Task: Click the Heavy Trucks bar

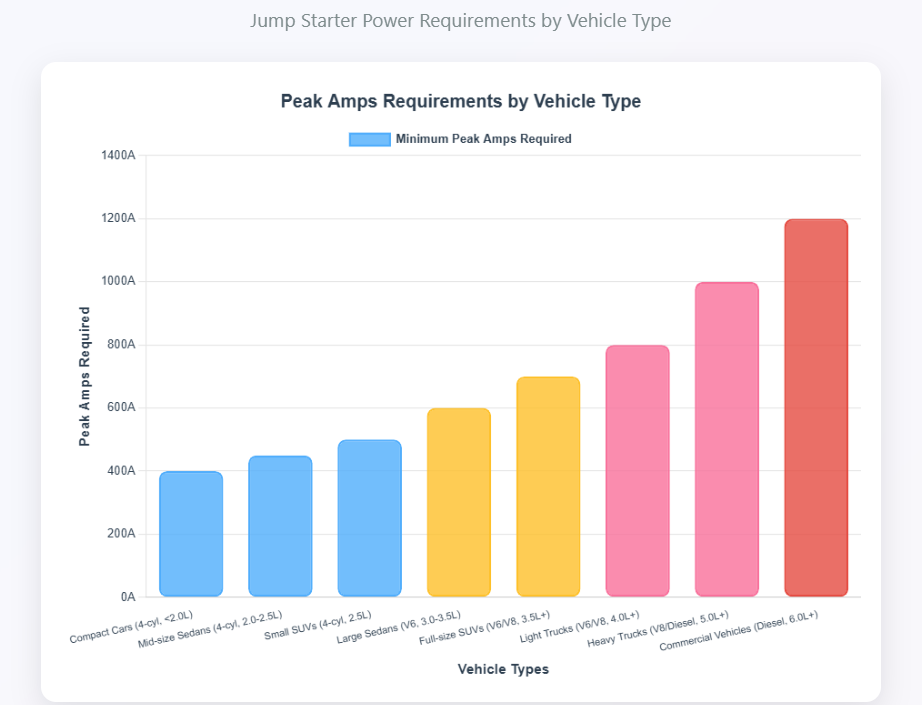Action: coord(727,439)
